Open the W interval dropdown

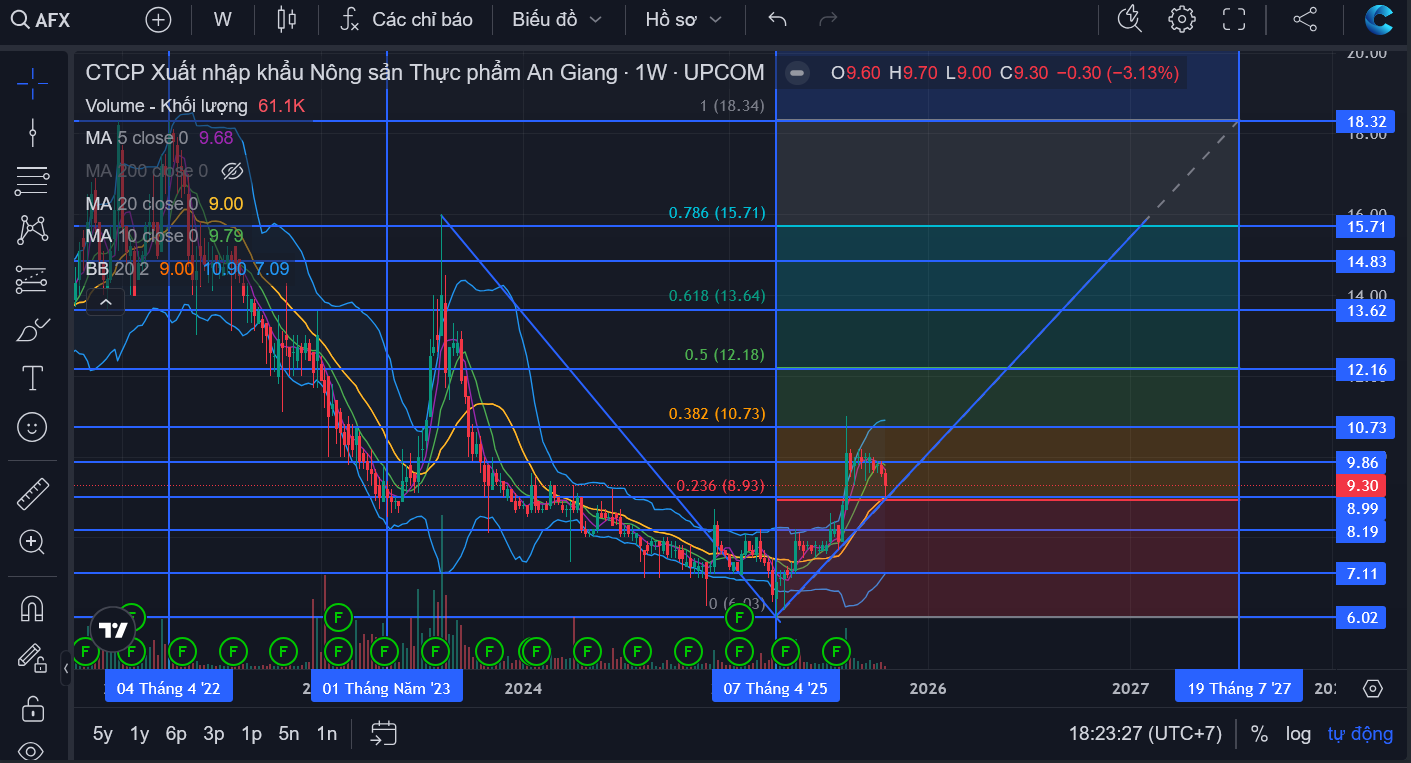tap(222, 19)
